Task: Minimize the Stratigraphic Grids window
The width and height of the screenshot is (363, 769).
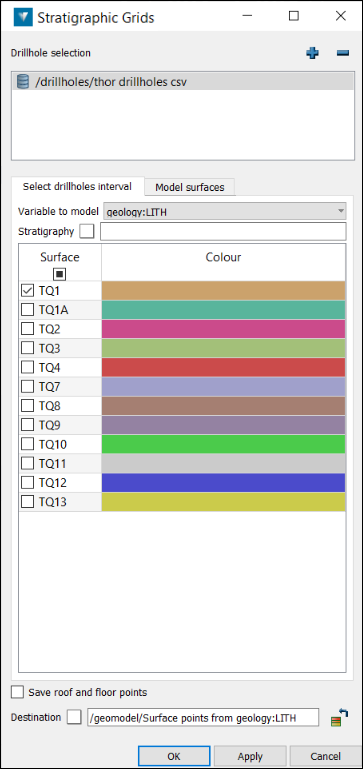Action: 247,16
